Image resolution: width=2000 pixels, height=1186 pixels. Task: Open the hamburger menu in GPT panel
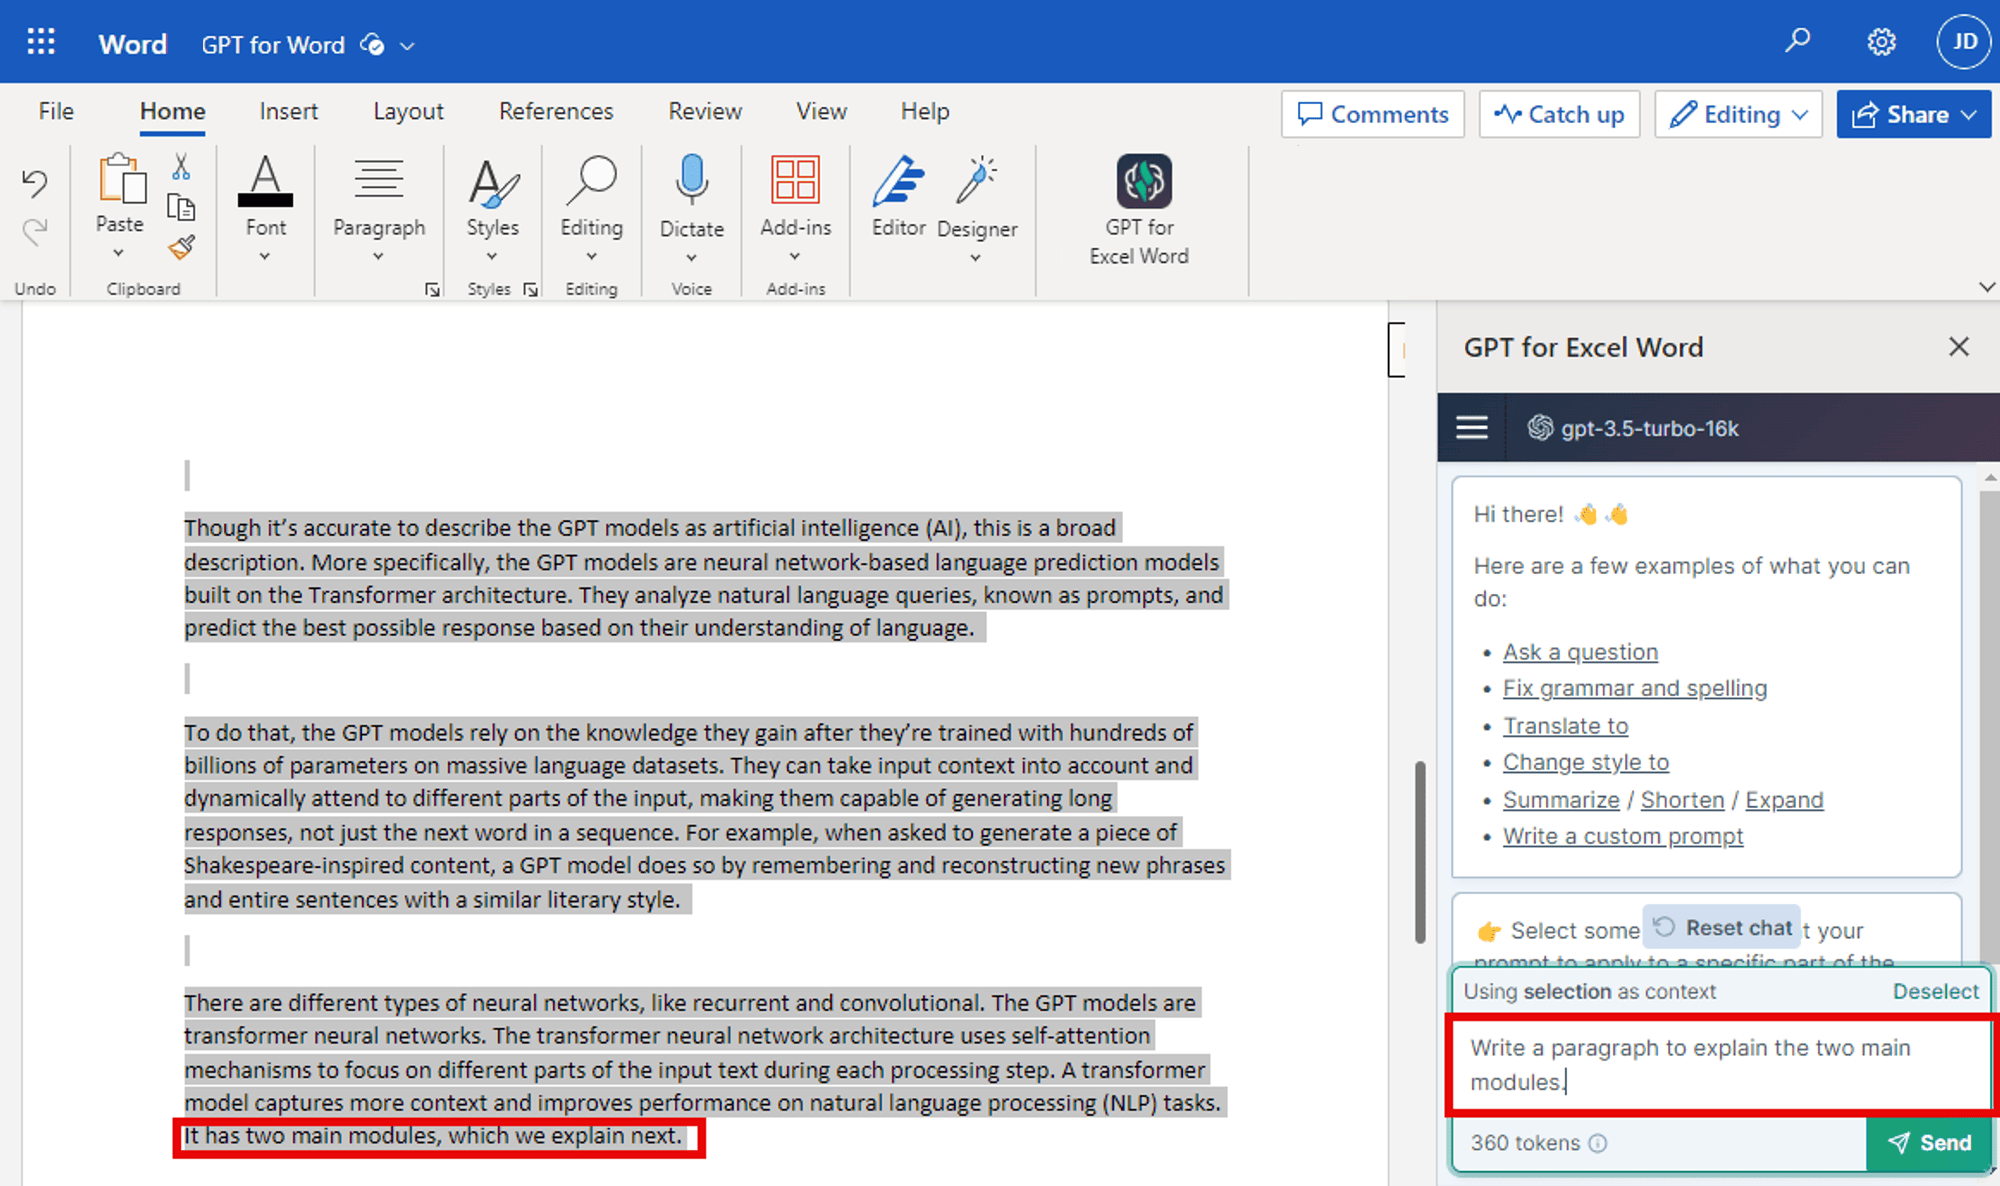[1471, 428]
